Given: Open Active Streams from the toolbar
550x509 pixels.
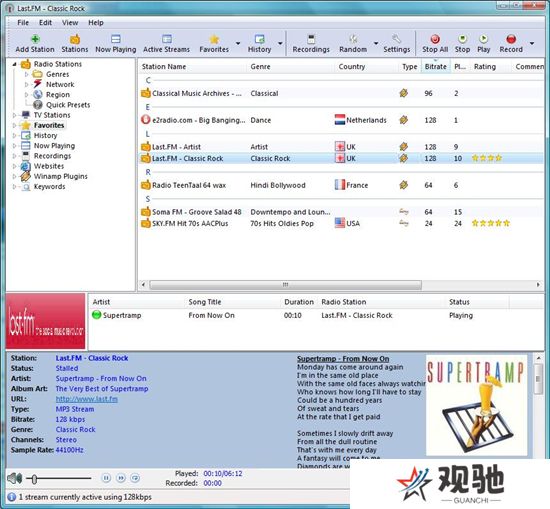Looking at the screenshot, I should [166, 43].
